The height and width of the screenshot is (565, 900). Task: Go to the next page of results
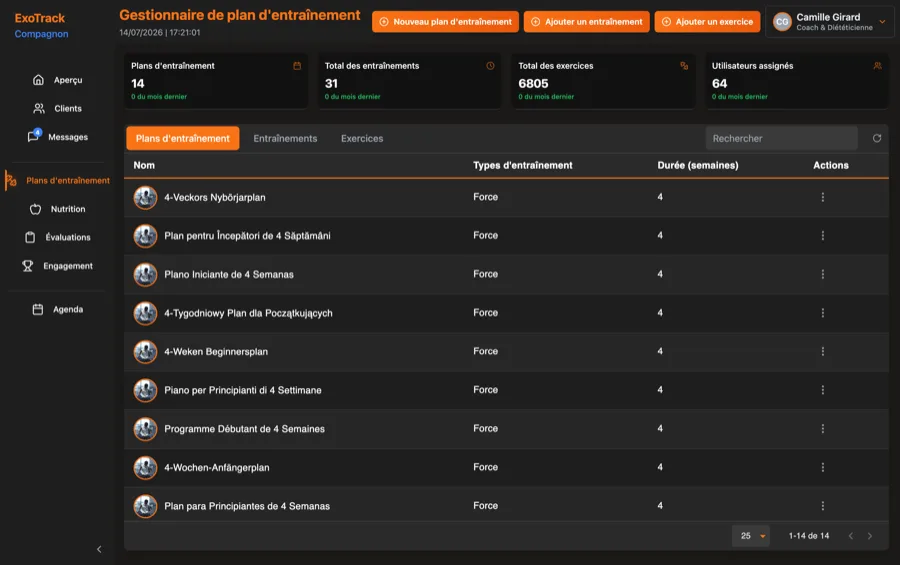(x=870, y=536)
